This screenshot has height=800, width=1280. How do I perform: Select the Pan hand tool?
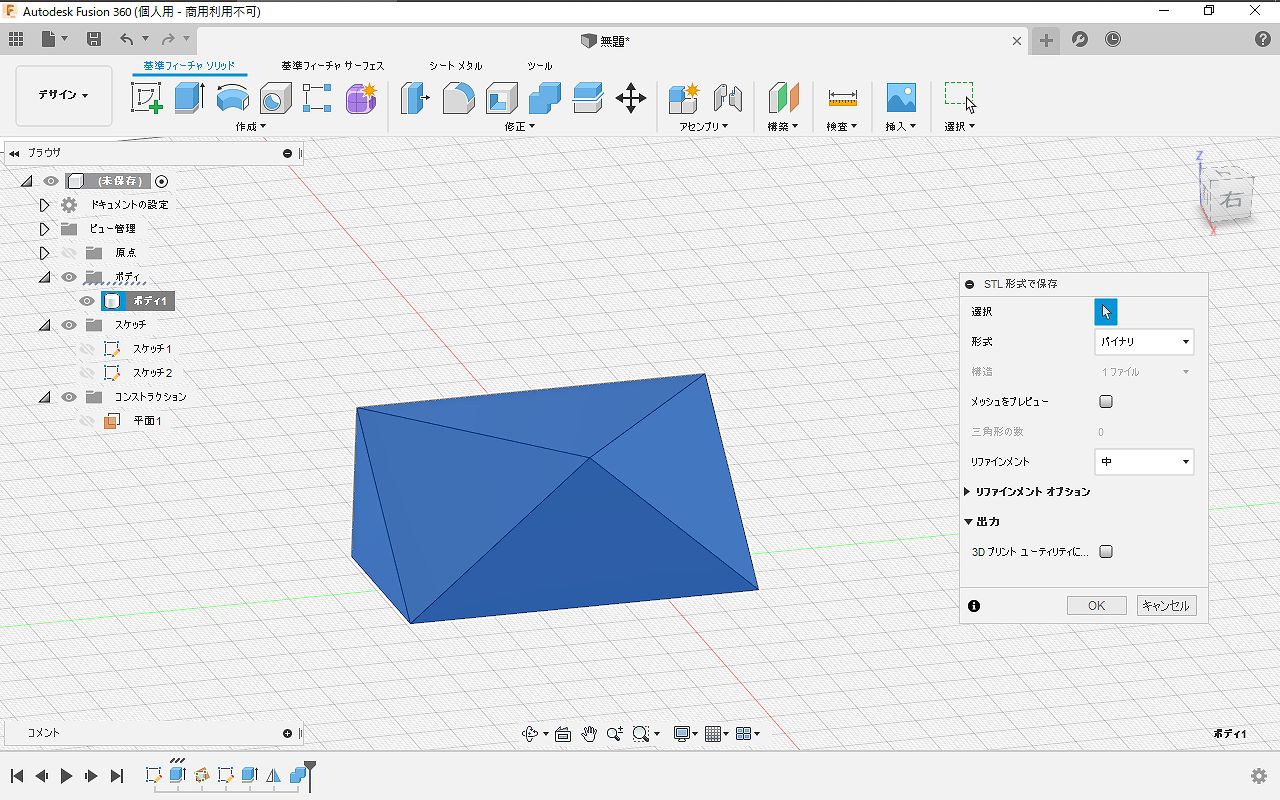[x=589, y=734]
